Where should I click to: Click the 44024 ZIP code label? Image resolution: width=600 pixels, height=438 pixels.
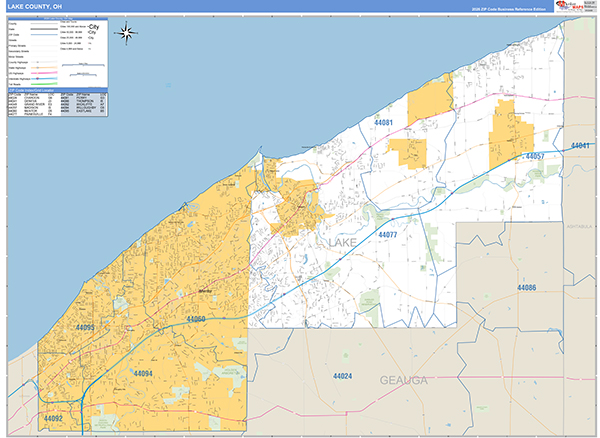pyautogui.click(x=342, y=376)
